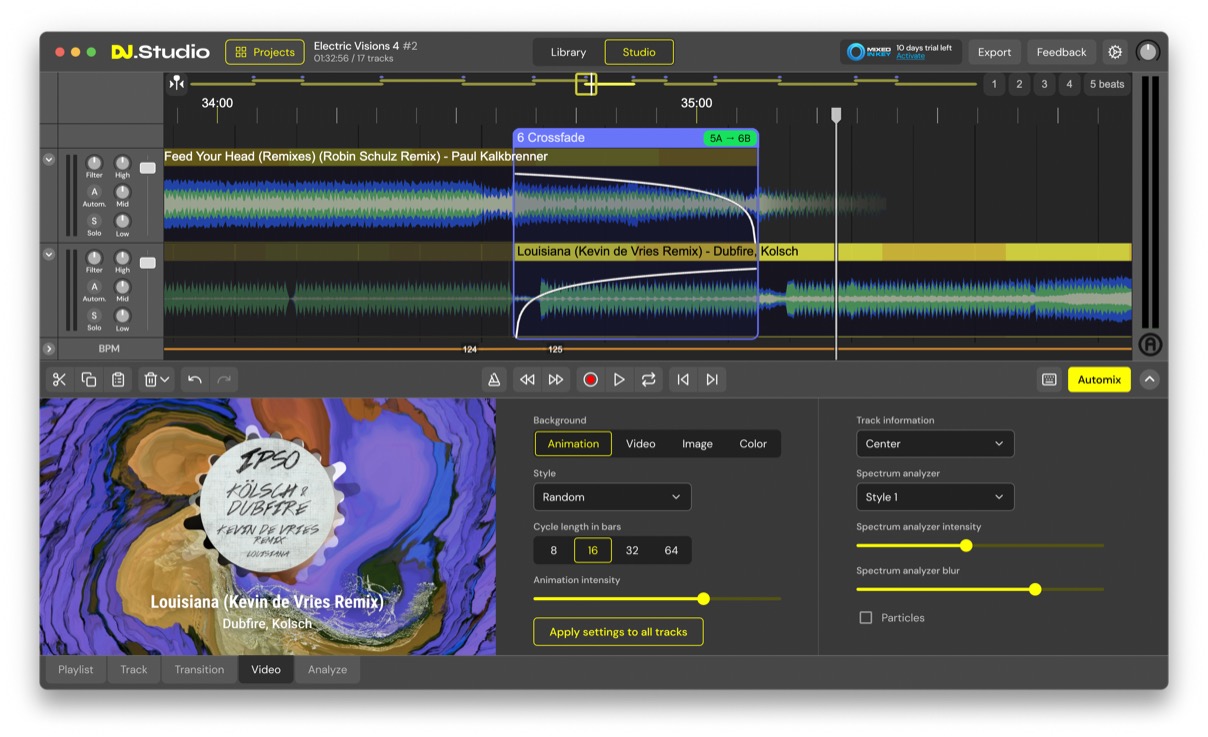Click the Undo arrow icon

(x=197, y=379)
